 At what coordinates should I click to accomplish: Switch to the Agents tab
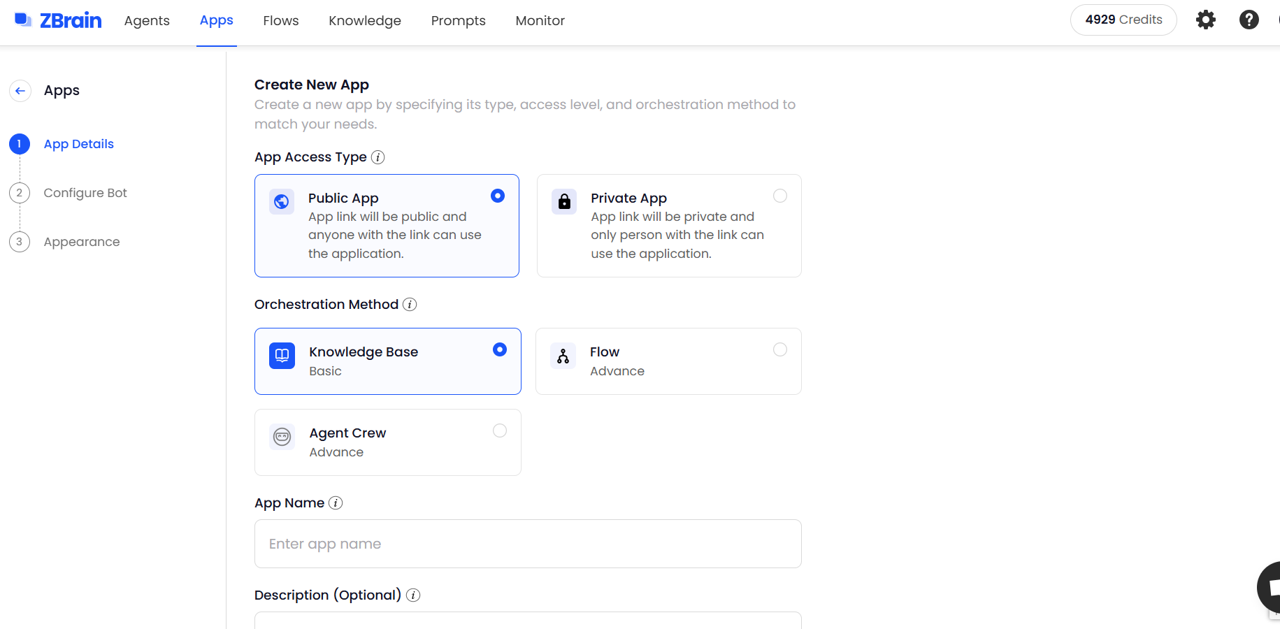click(x=147, y=20)
